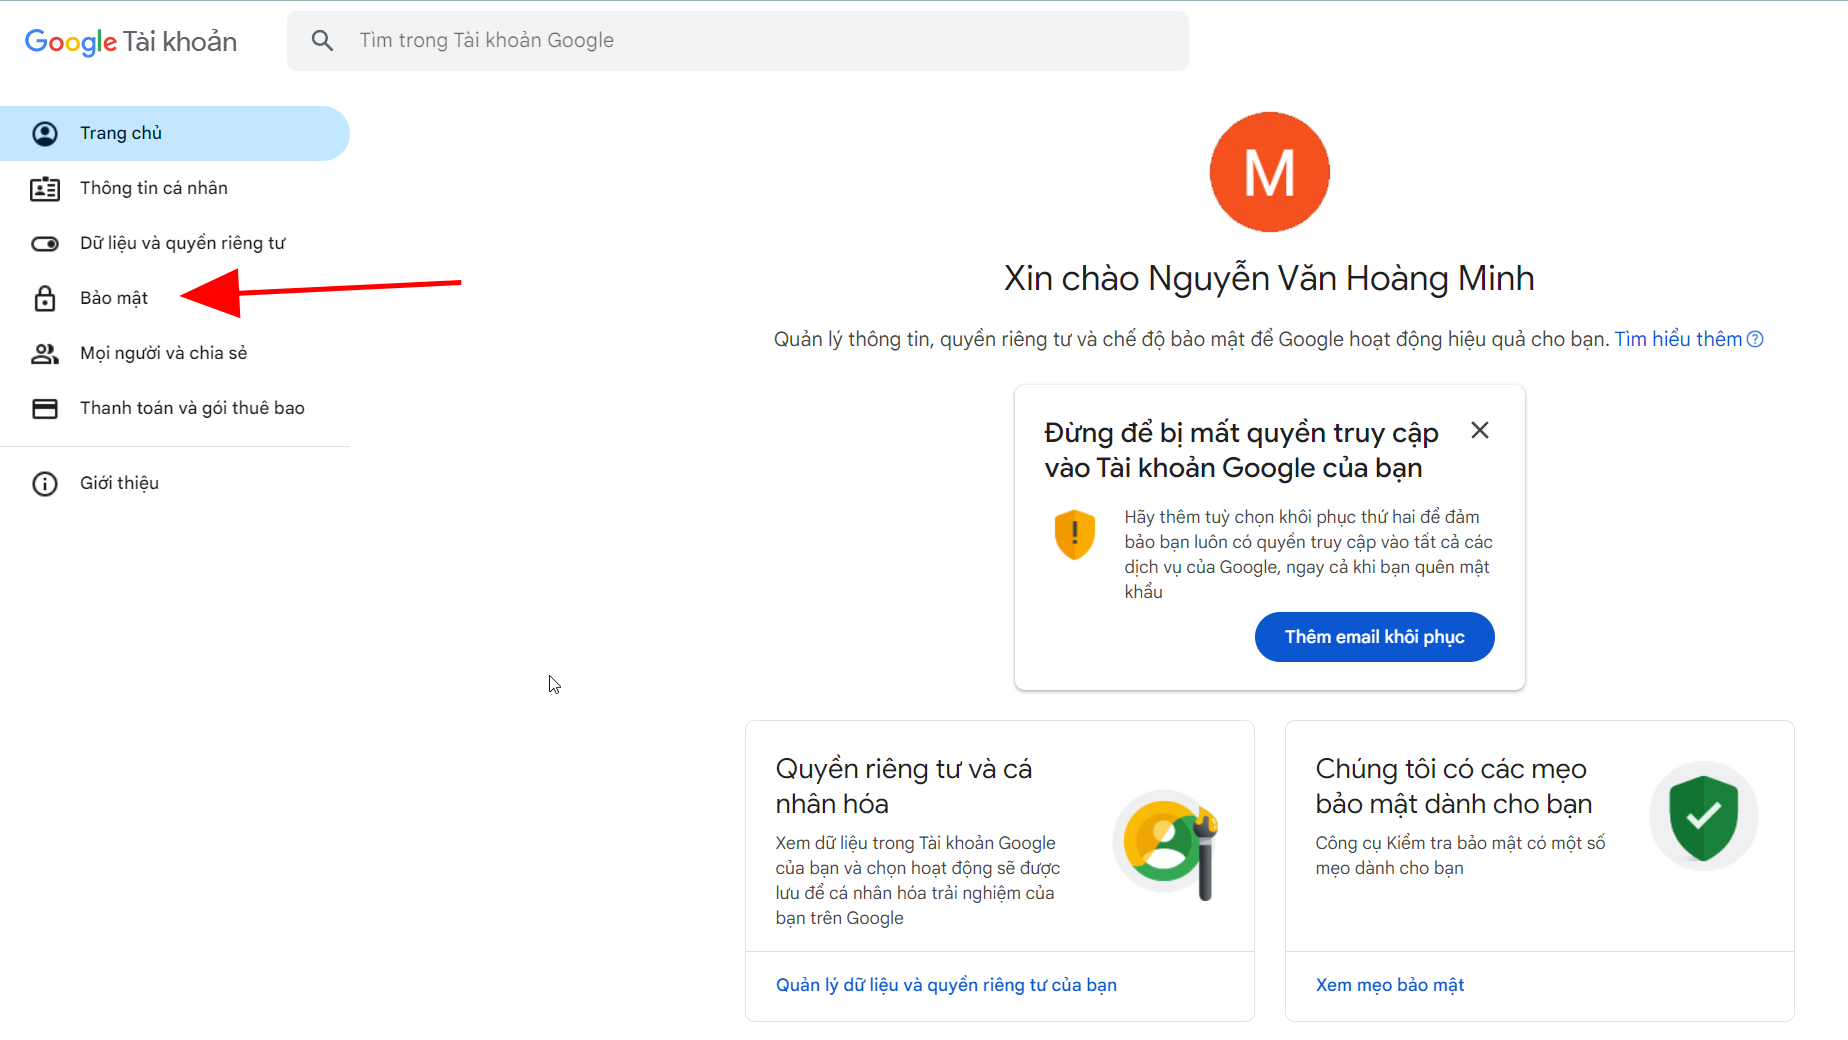Click the green security checkmark shield illustration
The height and width of the screenshot is (1040, 1848).
(1703, 816)
